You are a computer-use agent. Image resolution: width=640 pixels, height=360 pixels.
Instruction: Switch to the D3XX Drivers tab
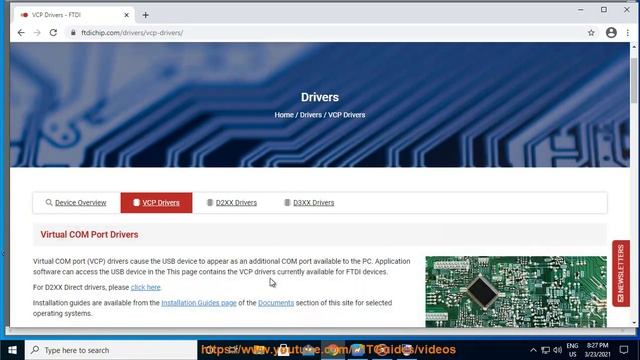coord(309,202)
